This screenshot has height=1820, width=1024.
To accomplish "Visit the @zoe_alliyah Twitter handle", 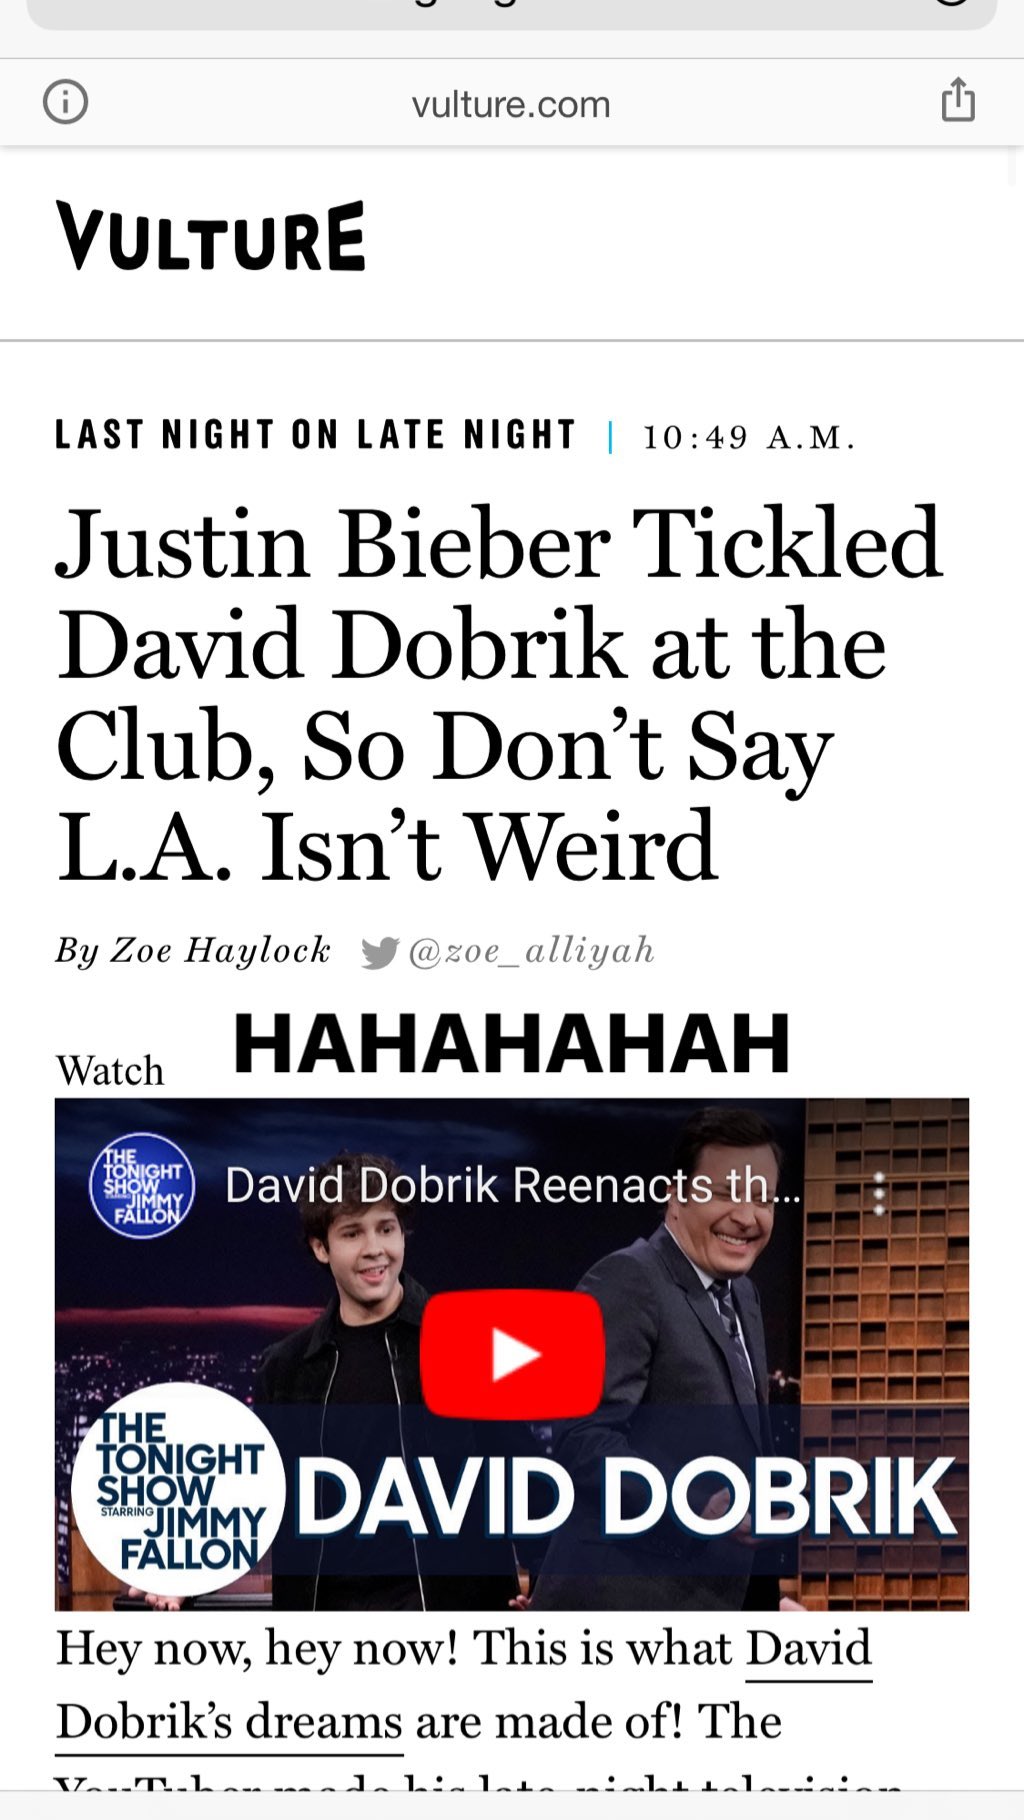I will coord(531,951).
